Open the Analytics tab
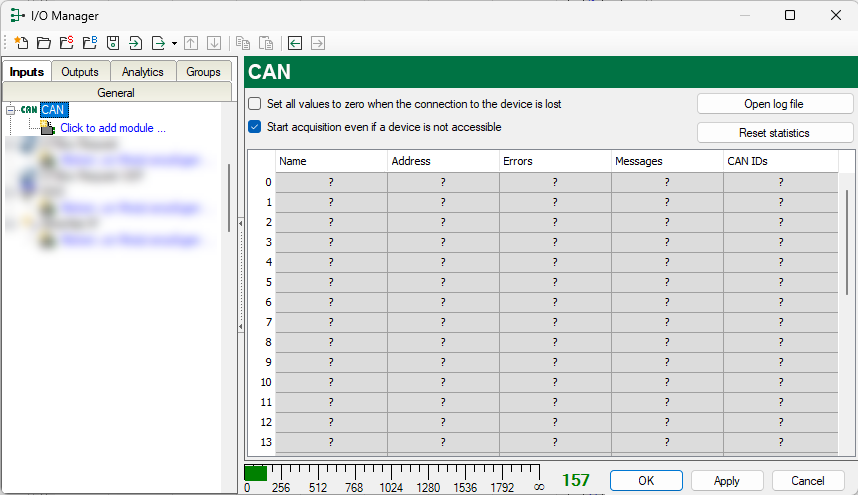The width and height of the screenshot is (858, 495). pyautogui.click(x=143, y=72)
